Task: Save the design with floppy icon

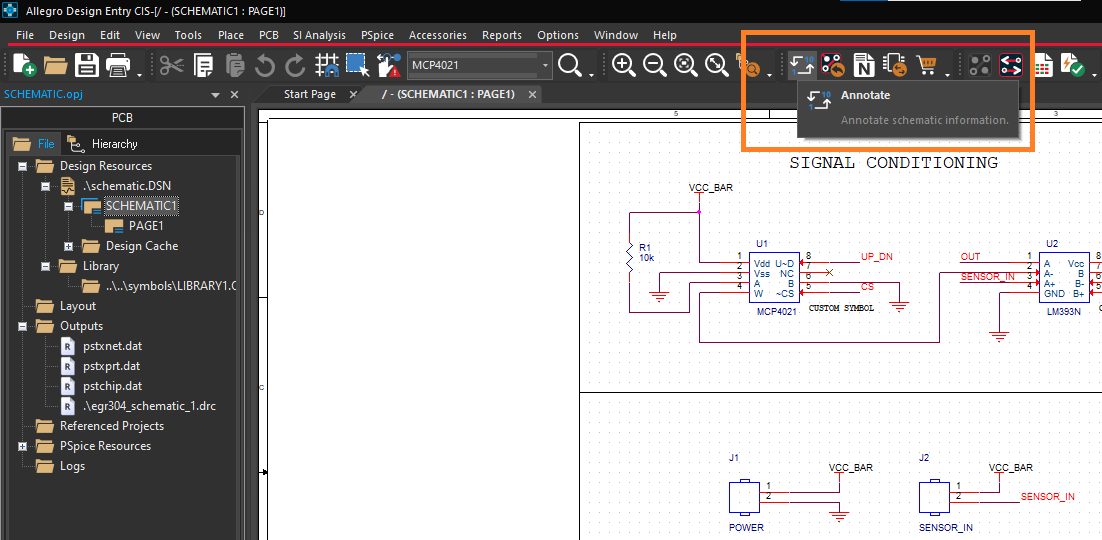Action: [87, 65]
